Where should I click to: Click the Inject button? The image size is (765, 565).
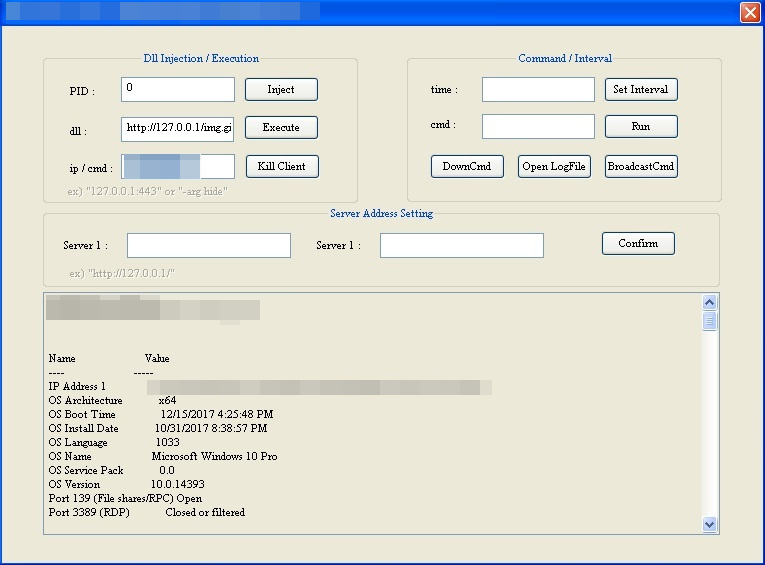tap(281, 89)
